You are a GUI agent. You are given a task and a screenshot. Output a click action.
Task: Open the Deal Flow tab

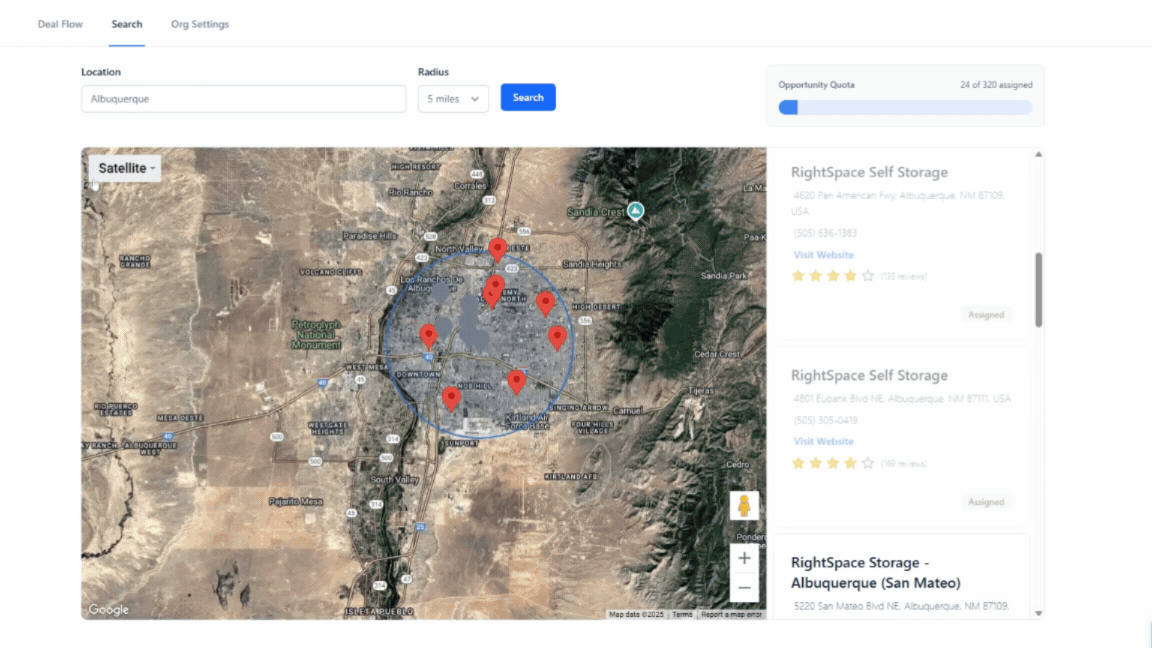pyautogui.click(x=60, y=24)
